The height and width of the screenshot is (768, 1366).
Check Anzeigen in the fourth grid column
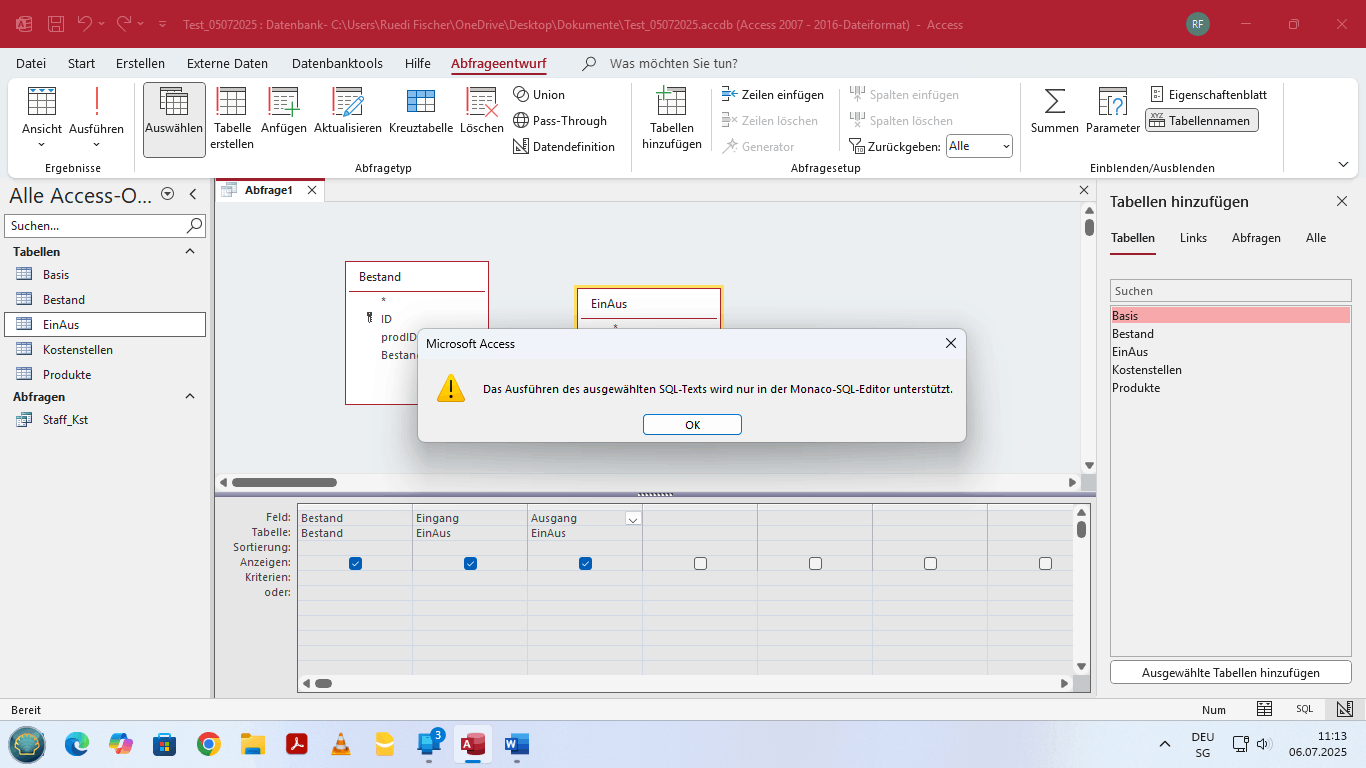700,564
